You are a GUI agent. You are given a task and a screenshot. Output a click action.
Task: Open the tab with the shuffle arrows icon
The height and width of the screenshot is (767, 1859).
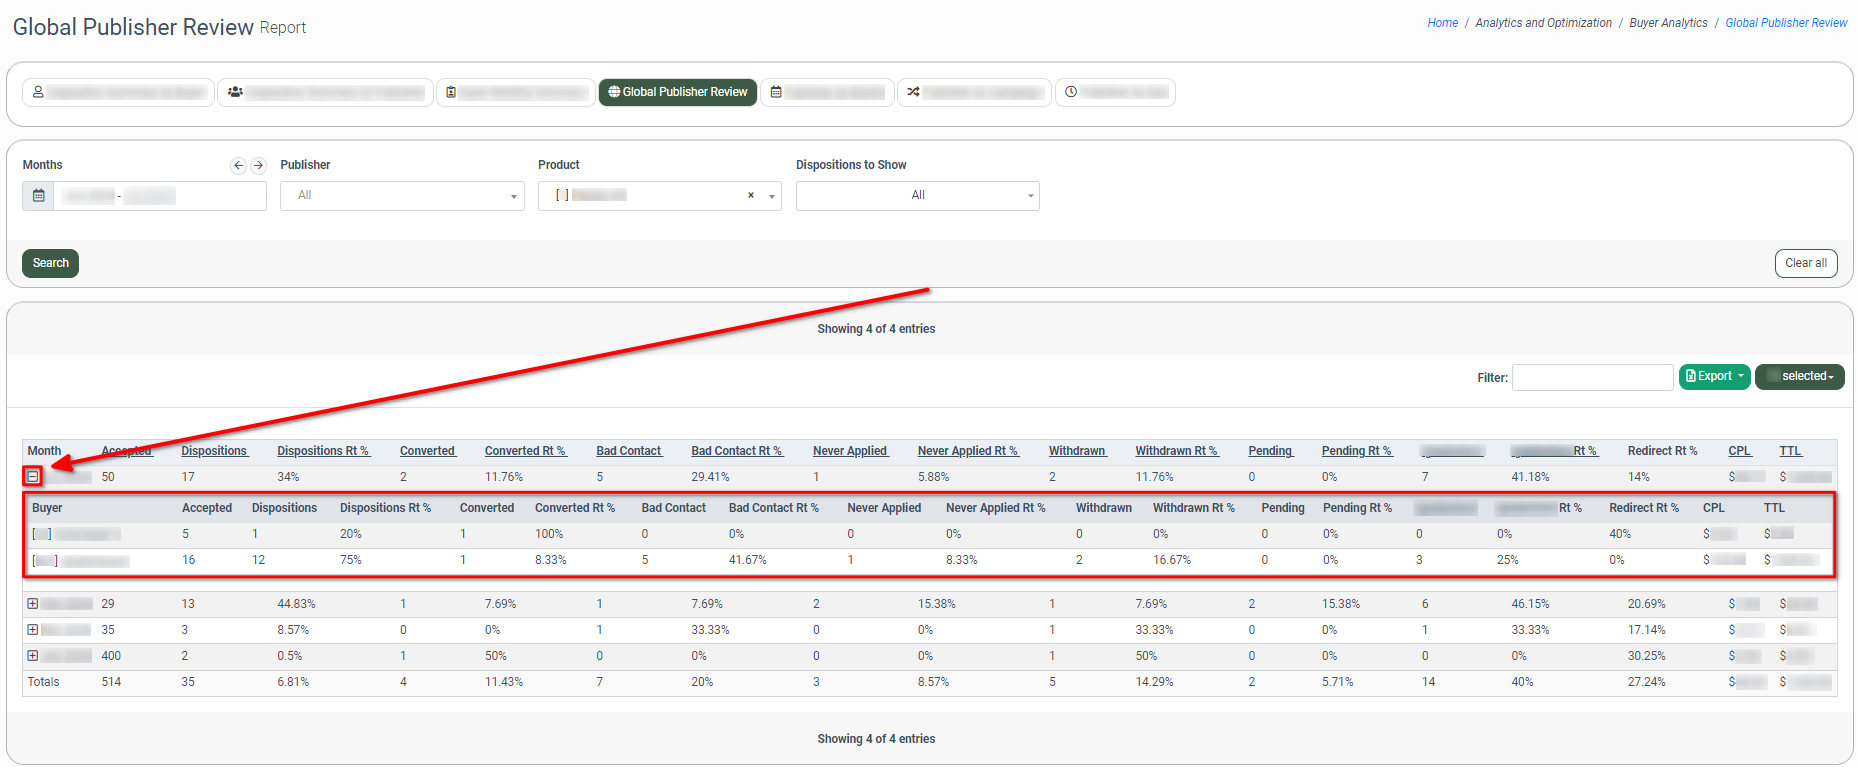973,92
